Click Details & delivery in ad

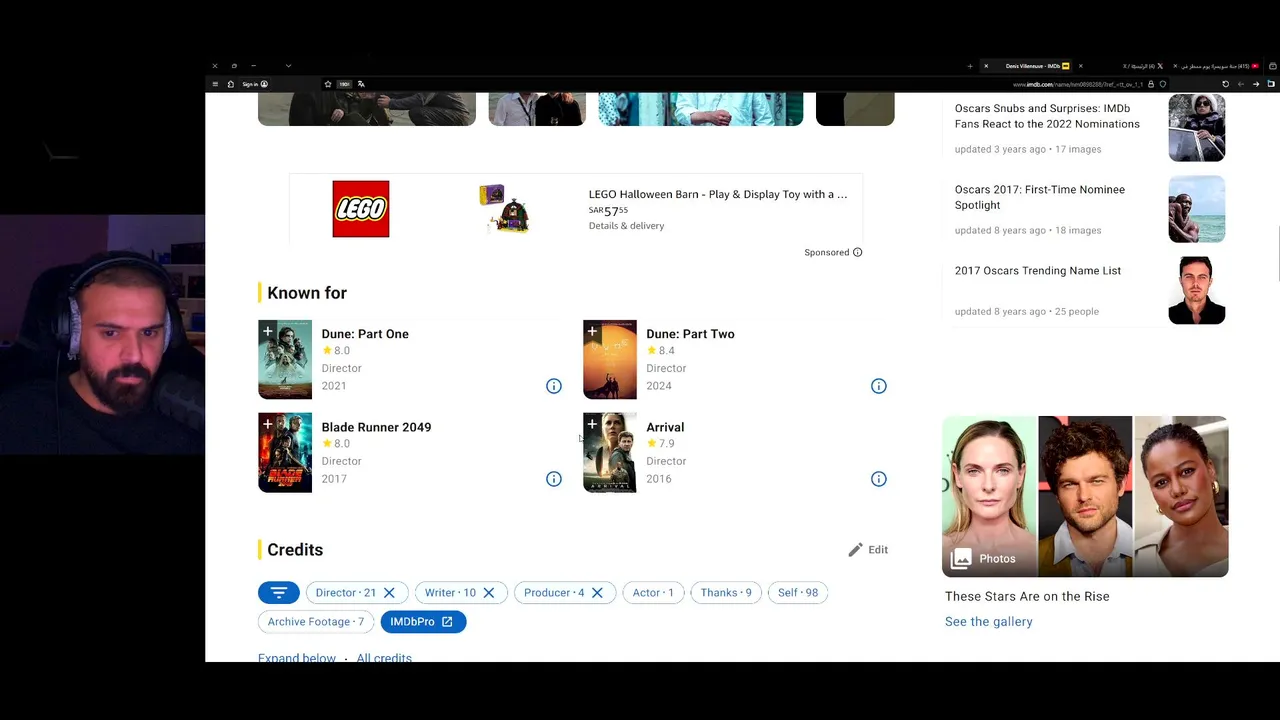click(626, 226)
